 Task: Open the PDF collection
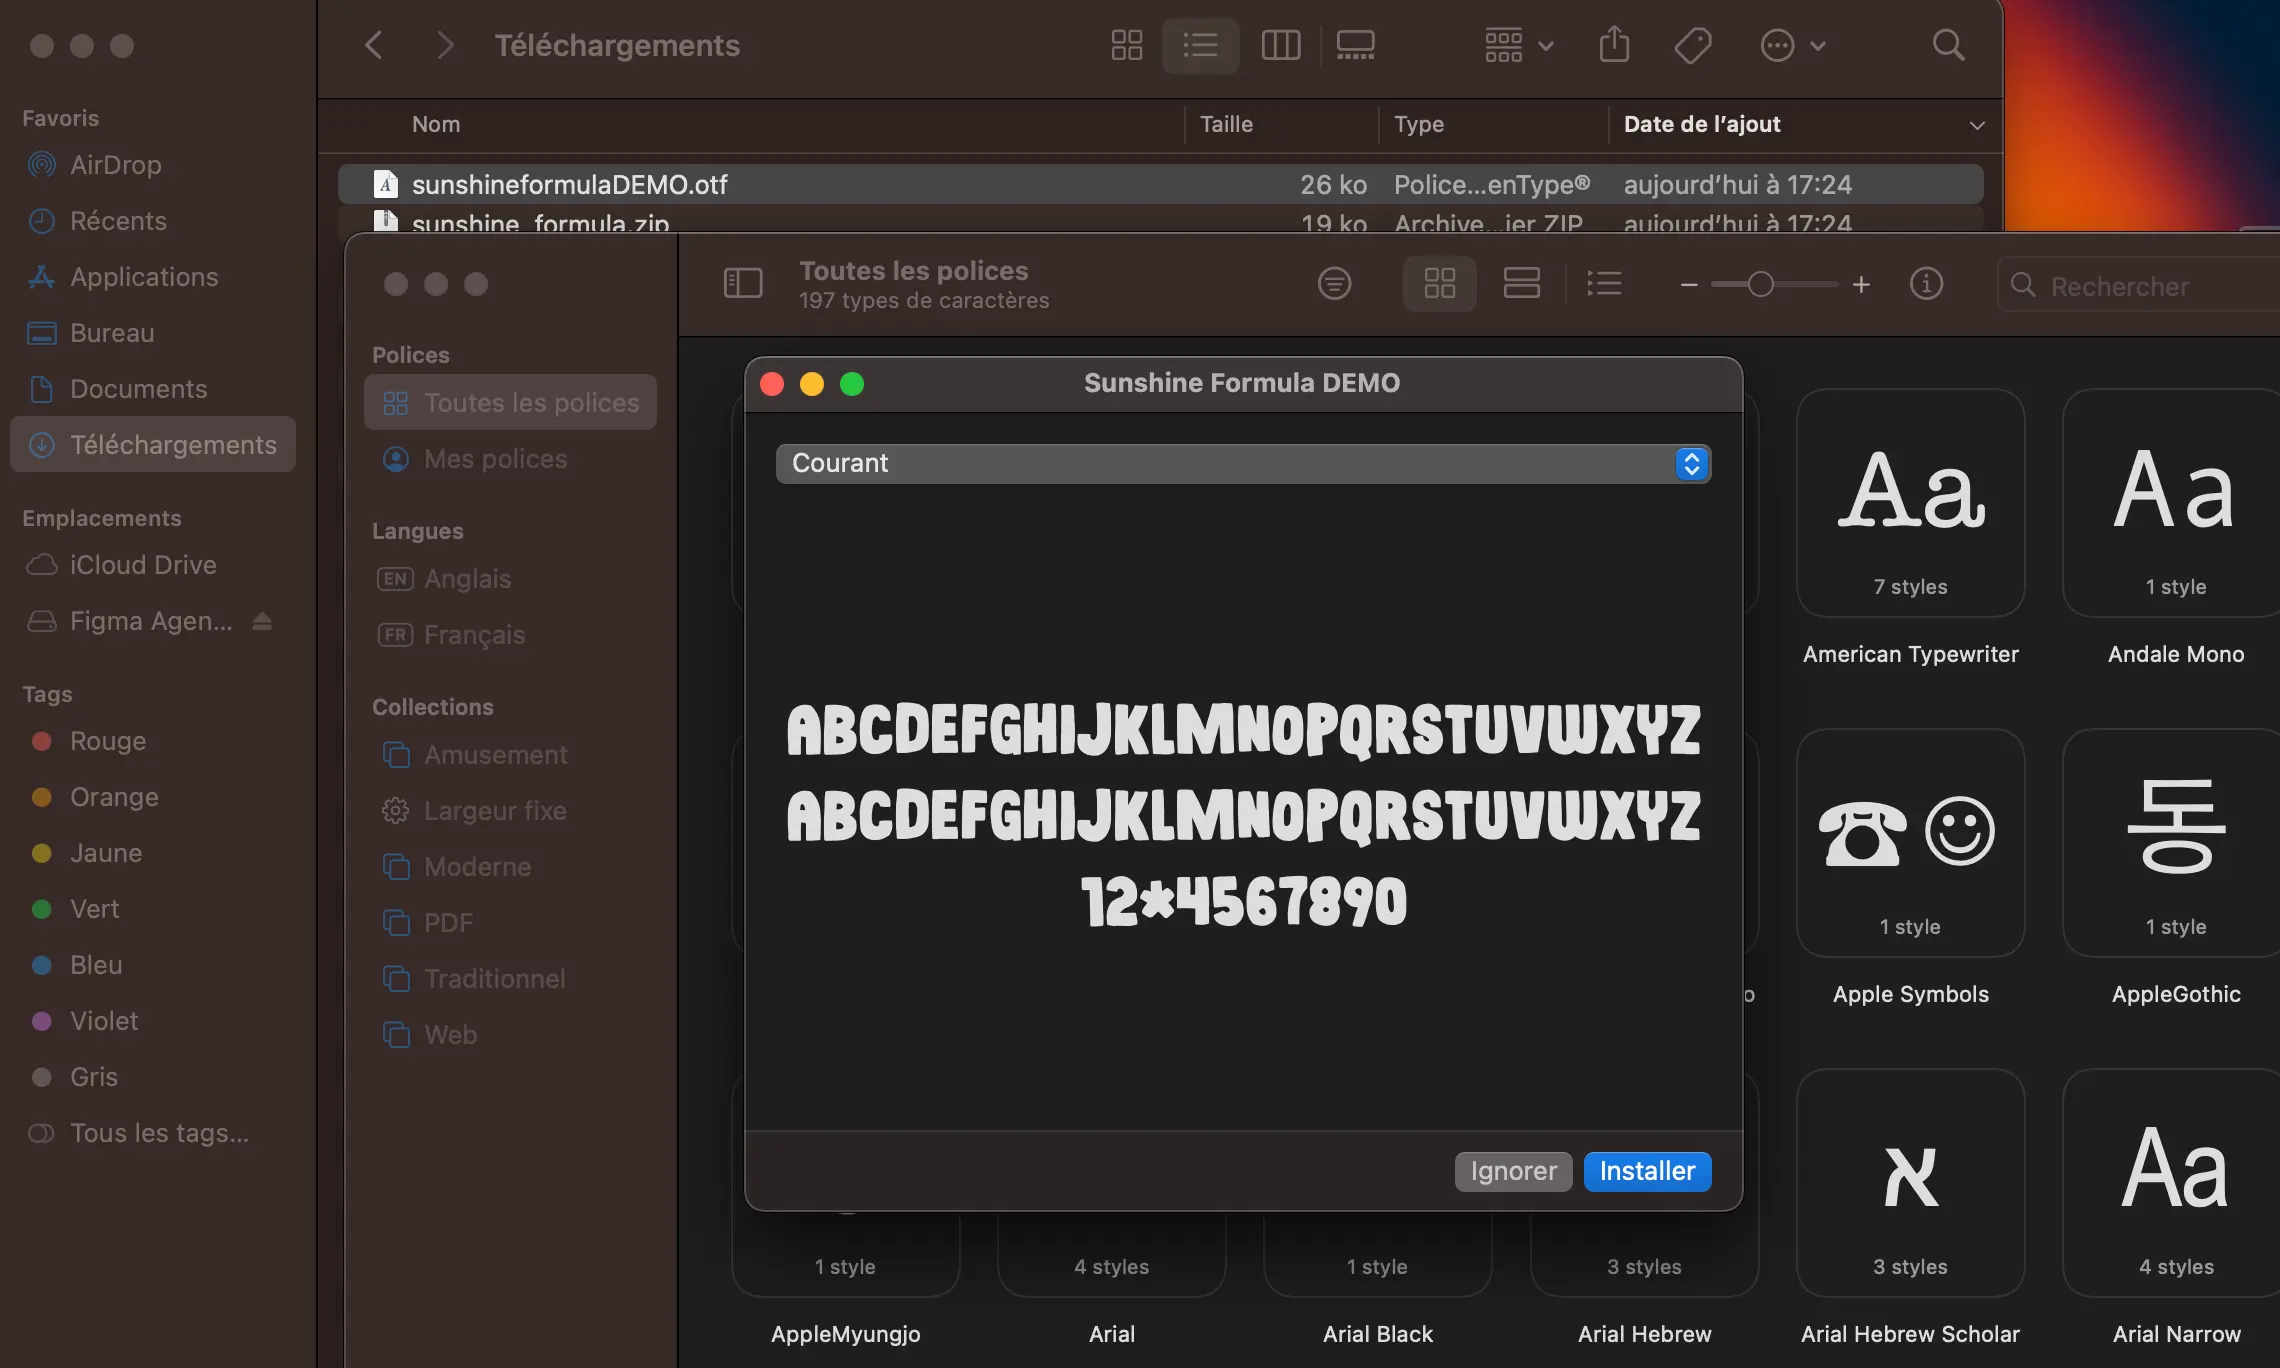coord(510,923)
